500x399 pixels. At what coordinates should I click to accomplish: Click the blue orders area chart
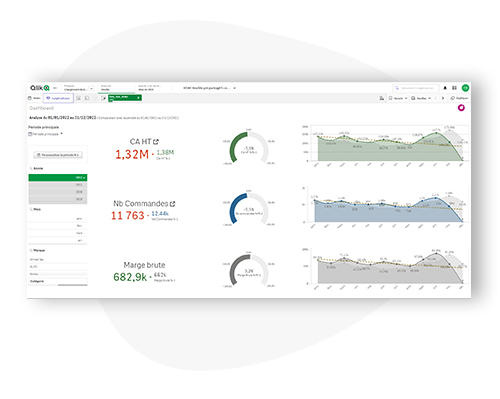click(385, 207)
